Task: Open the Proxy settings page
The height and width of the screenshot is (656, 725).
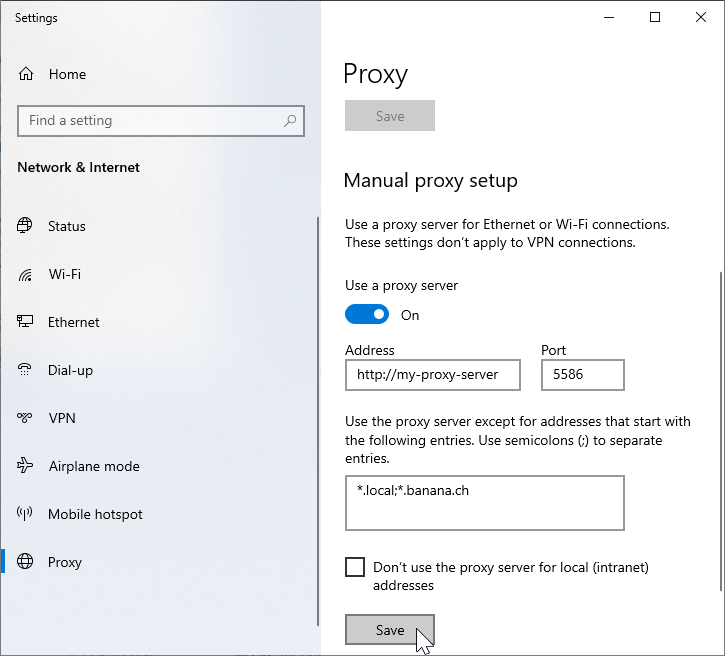Action: [x=65, y=562]
